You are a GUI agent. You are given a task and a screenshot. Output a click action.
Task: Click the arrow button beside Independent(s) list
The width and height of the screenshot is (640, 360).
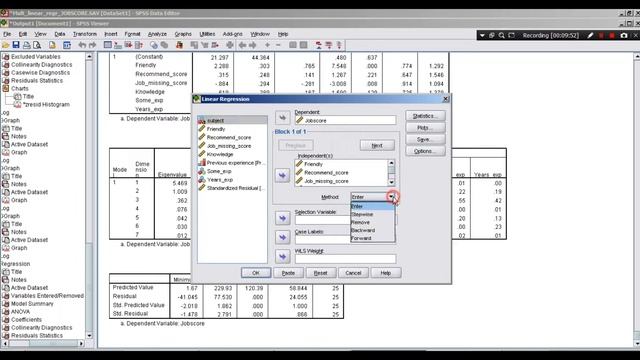(282, 176)
